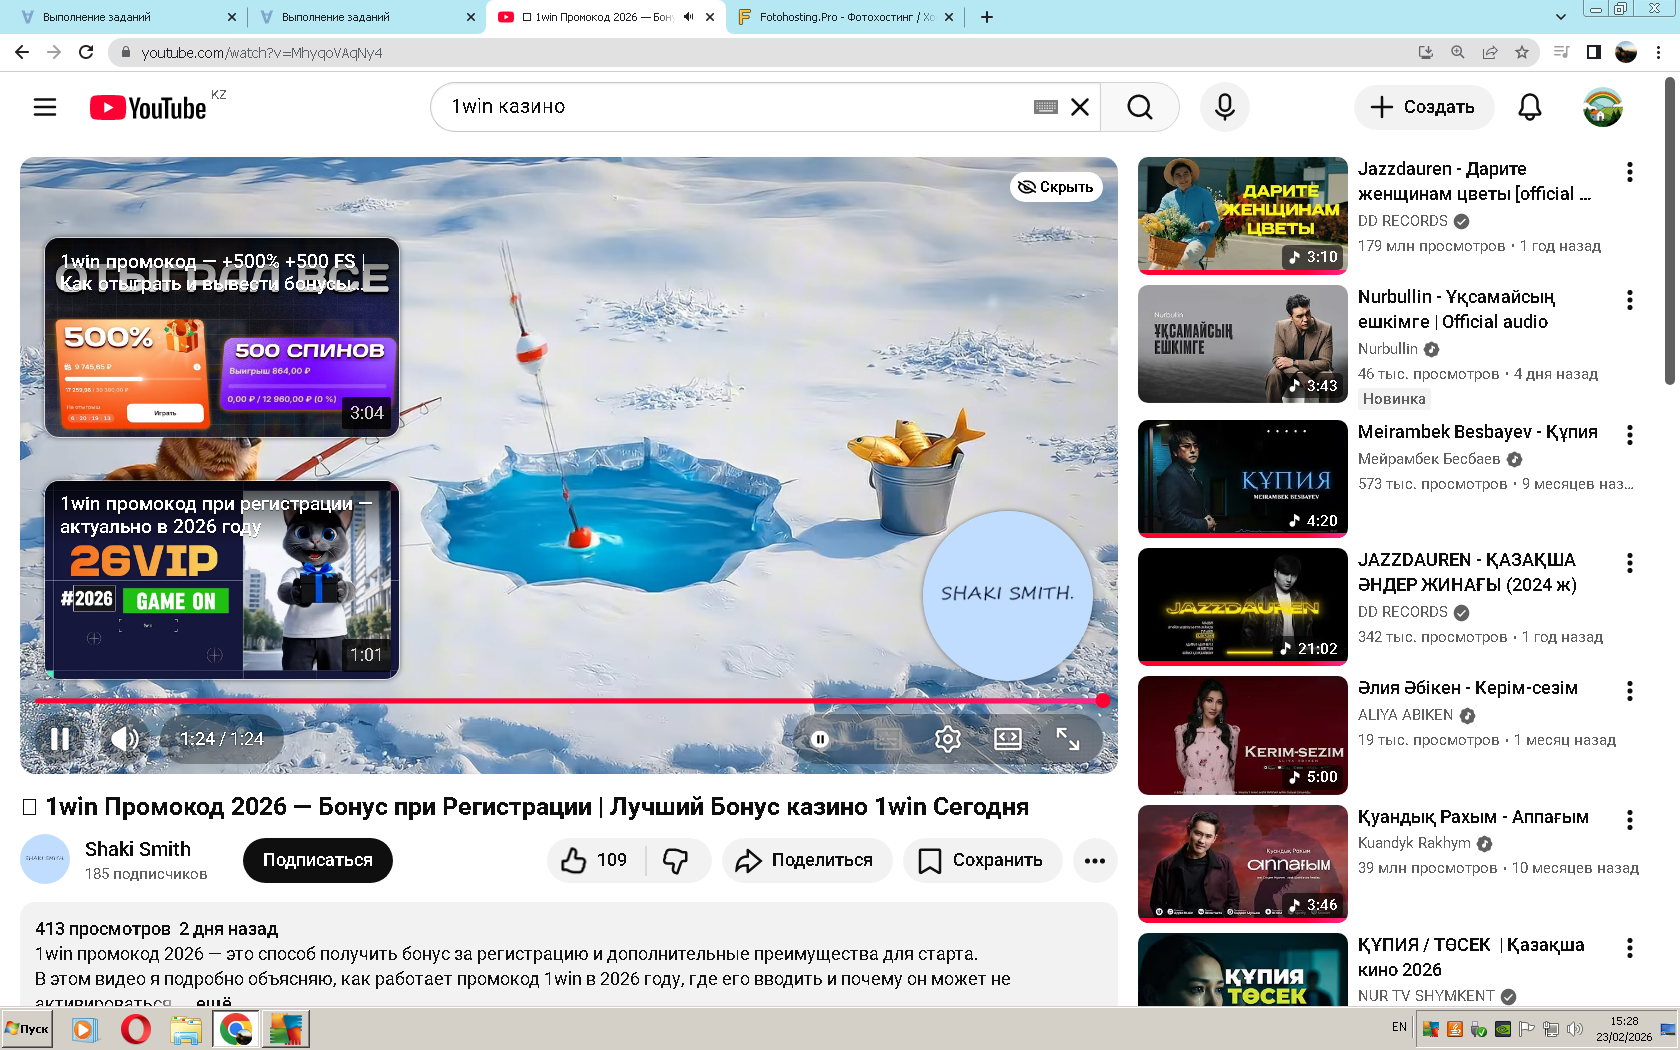Image resolution: width=1680 pixels, height=1050 pixels.
Task: Toggle the autoplay switch in player
Action: [x=820, y=739]
